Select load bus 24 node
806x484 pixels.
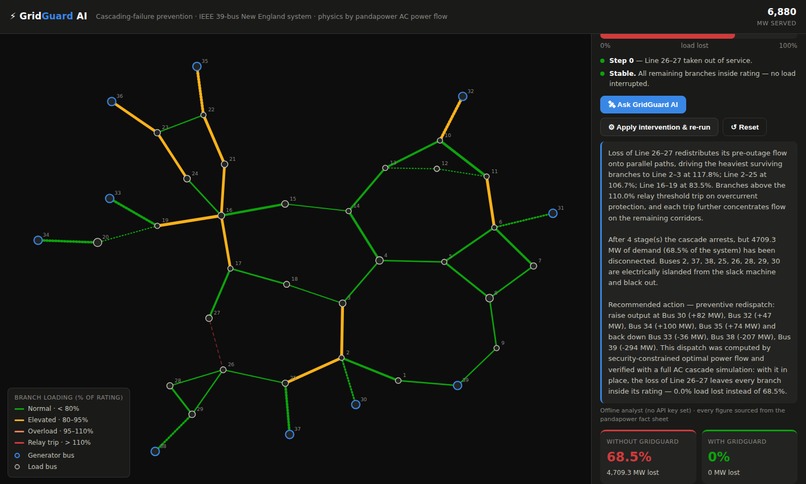pyautogui.click(x=187, y=179)
